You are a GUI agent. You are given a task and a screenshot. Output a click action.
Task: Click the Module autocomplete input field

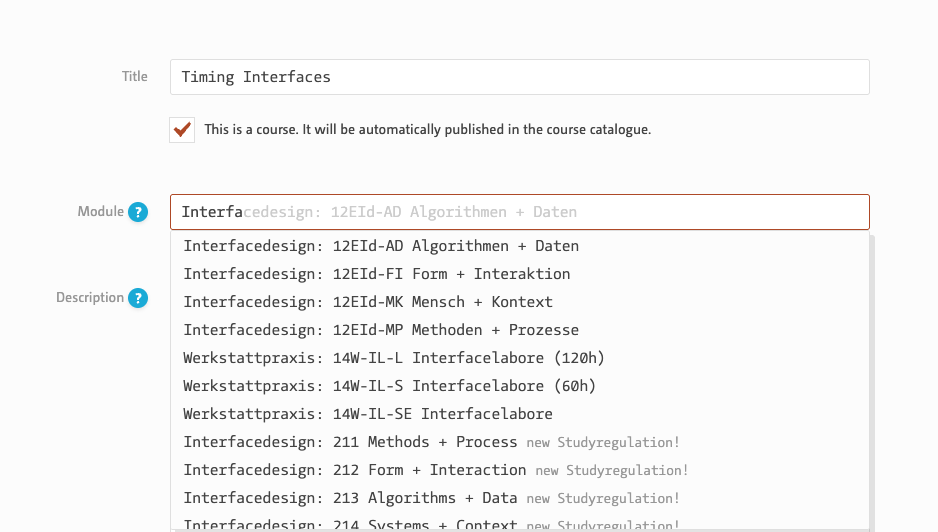pos(519,212)
